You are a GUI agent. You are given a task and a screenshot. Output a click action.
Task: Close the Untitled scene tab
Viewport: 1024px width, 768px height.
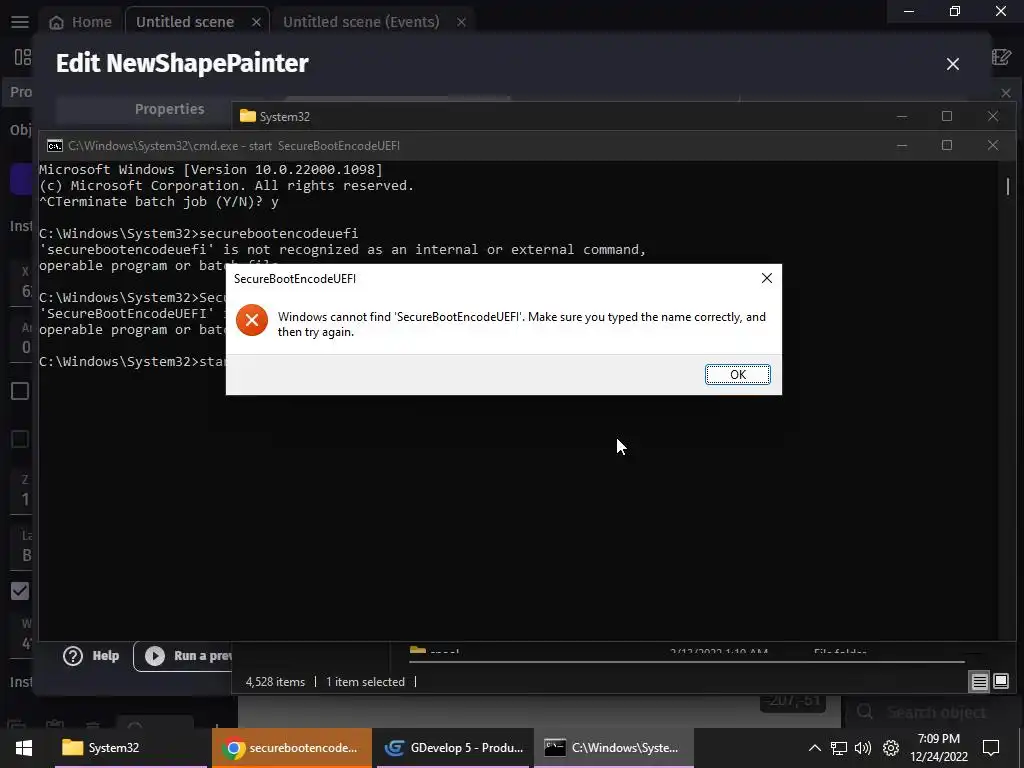coord(256,22)
